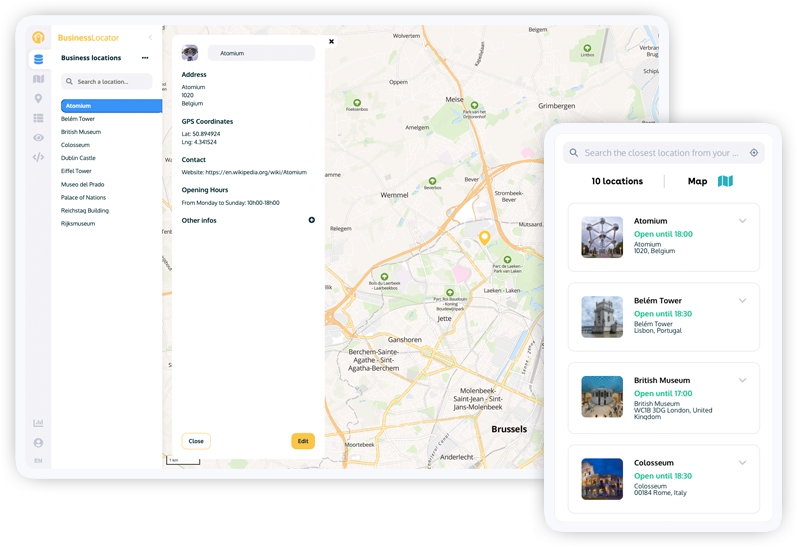The height and width of the screenshot is (547, 797).
Task: Open the statistics chart sidebar icon
Action: (38, 423)
